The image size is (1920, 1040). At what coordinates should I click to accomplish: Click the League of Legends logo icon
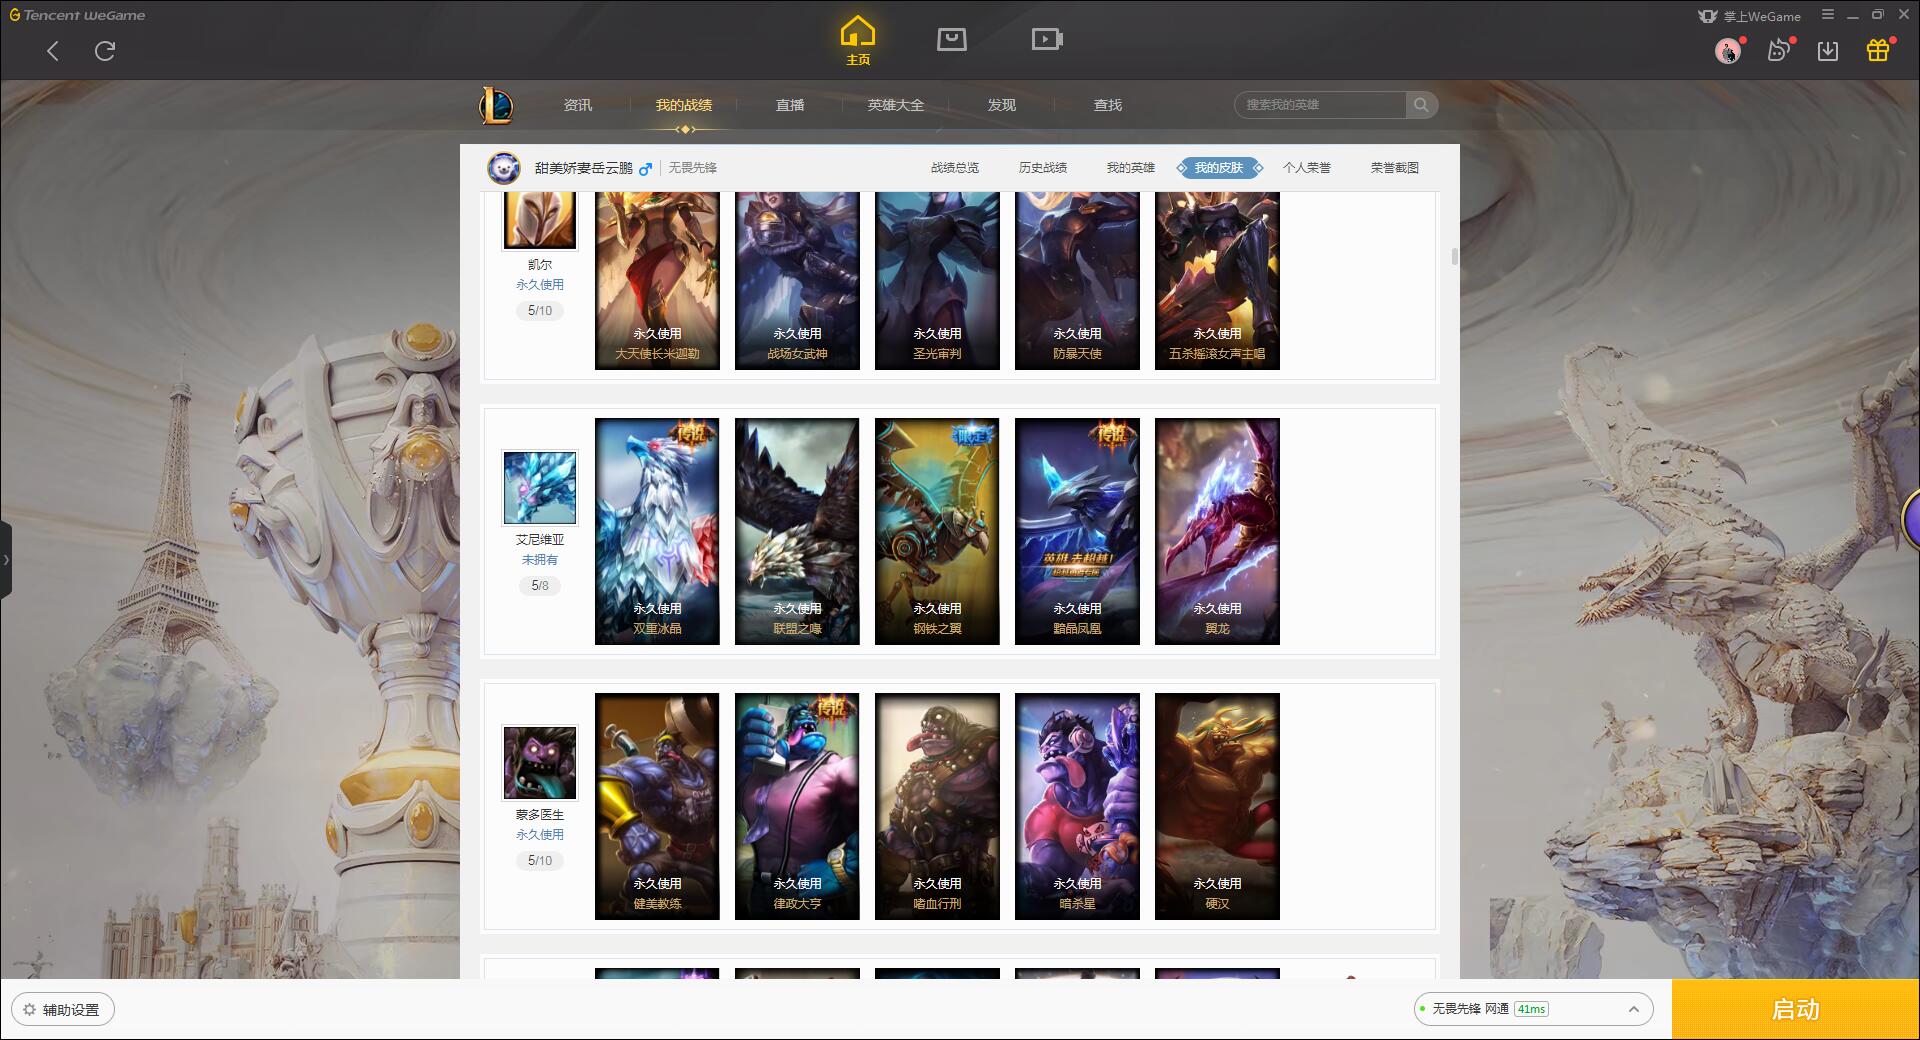tap(496, 105)
